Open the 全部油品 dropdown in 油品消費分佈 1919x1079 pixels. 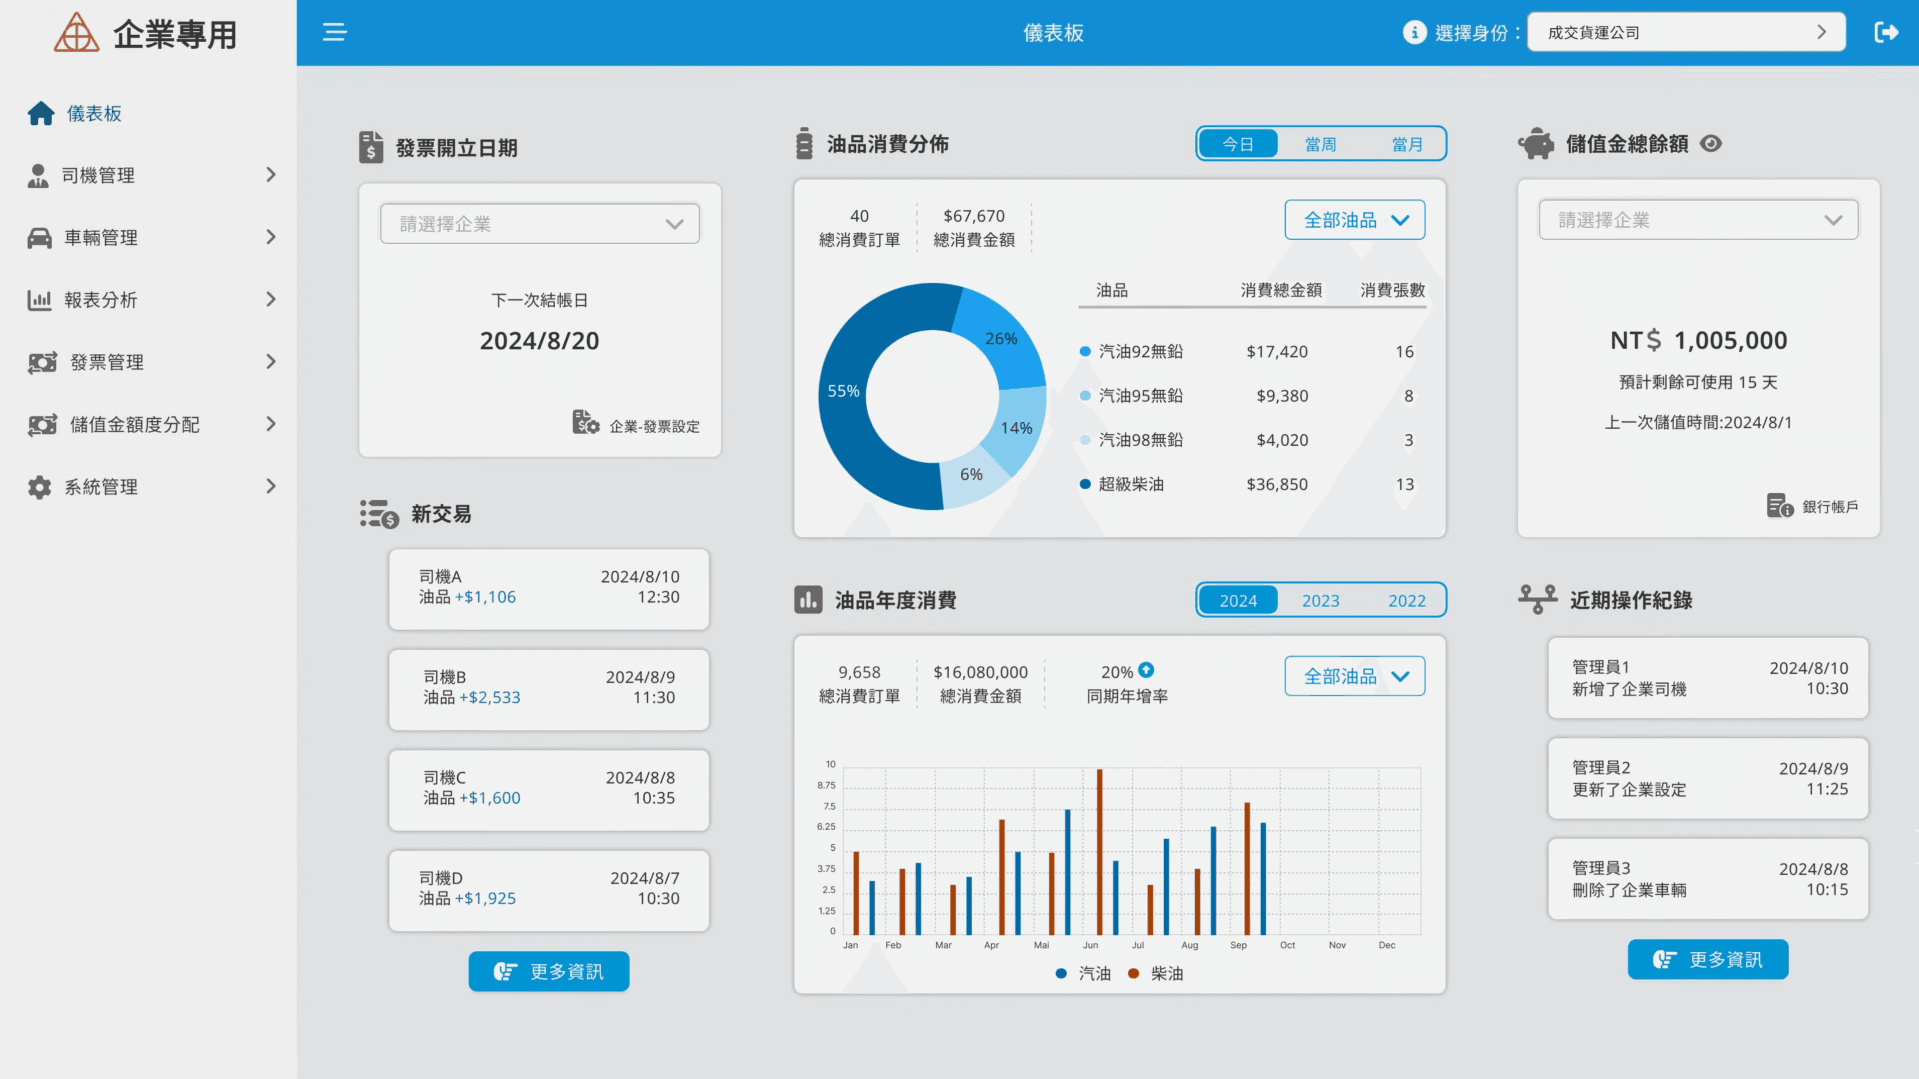coord(1355,220)
